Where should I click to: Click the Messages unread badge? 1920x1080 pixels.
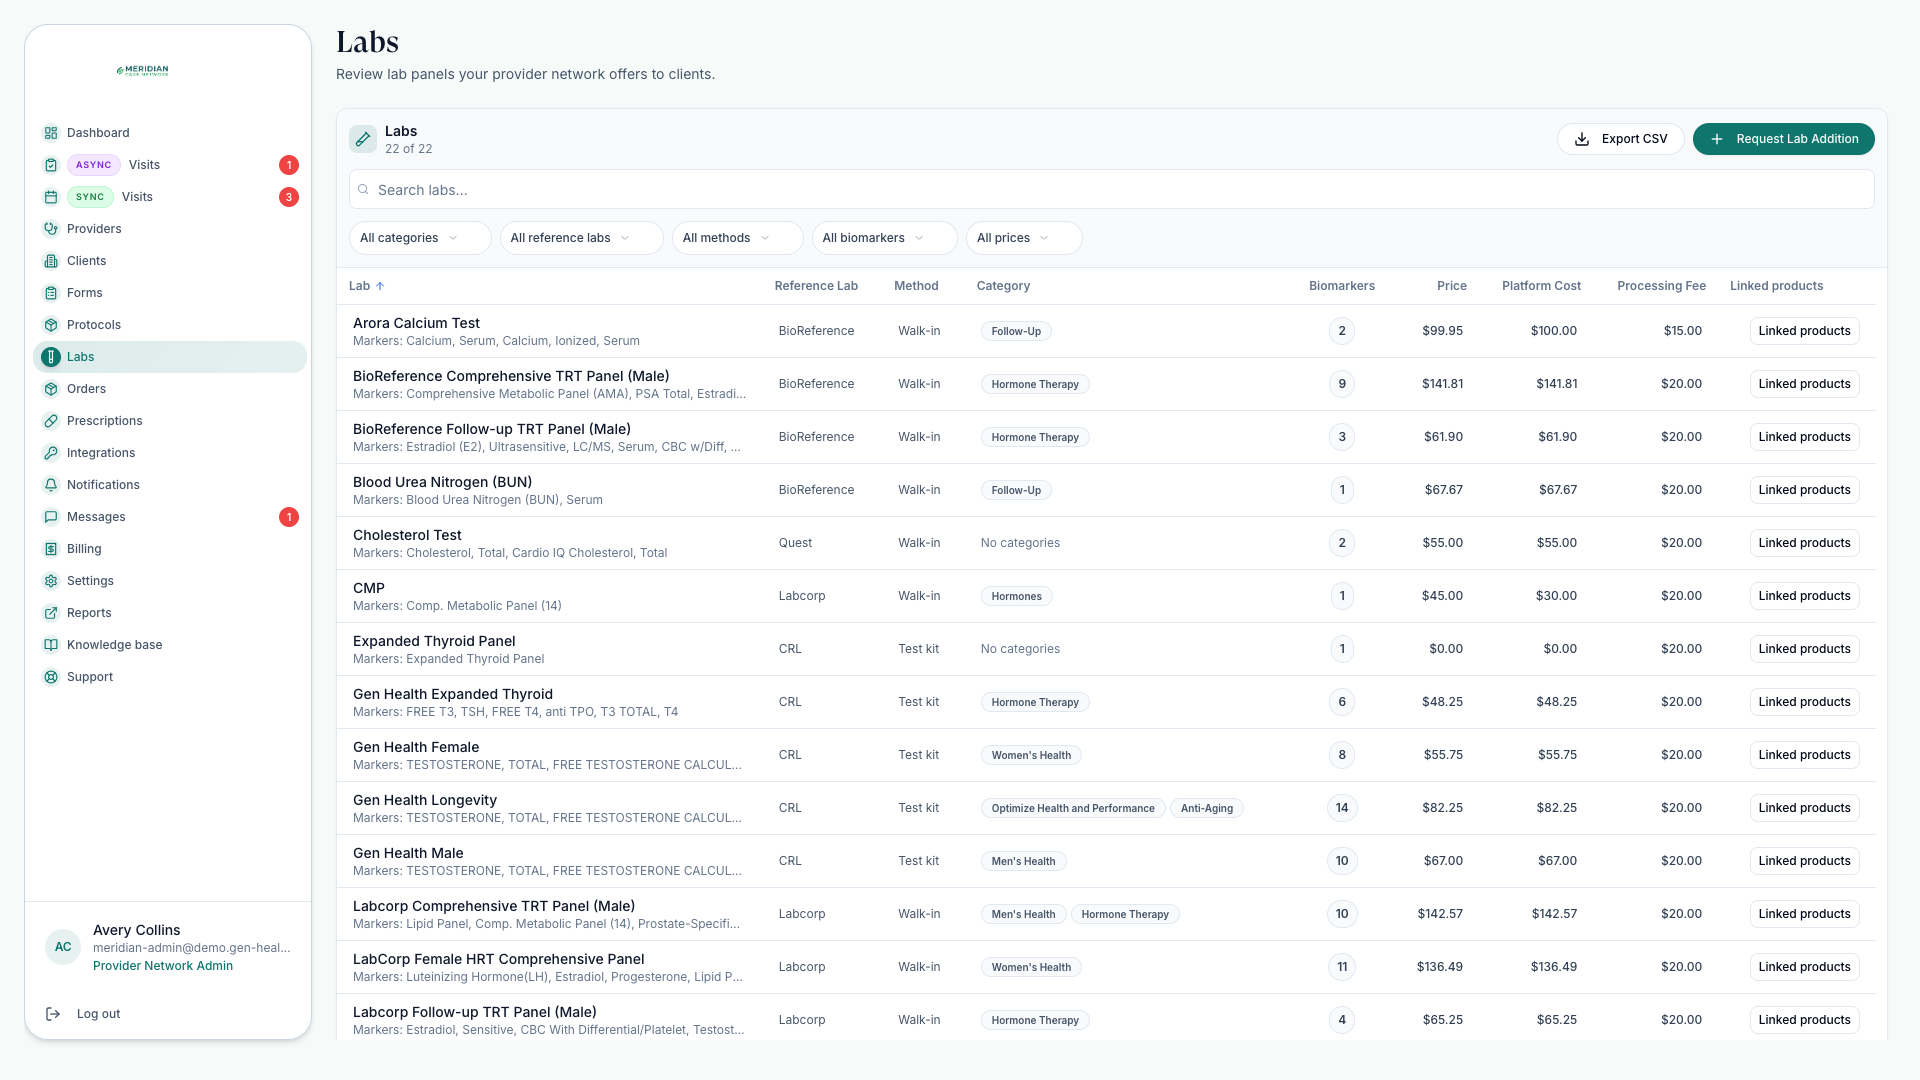coord(289,517)
